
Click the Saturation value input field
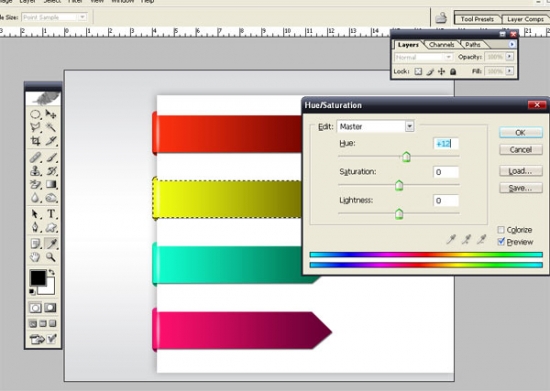[446, 172]
